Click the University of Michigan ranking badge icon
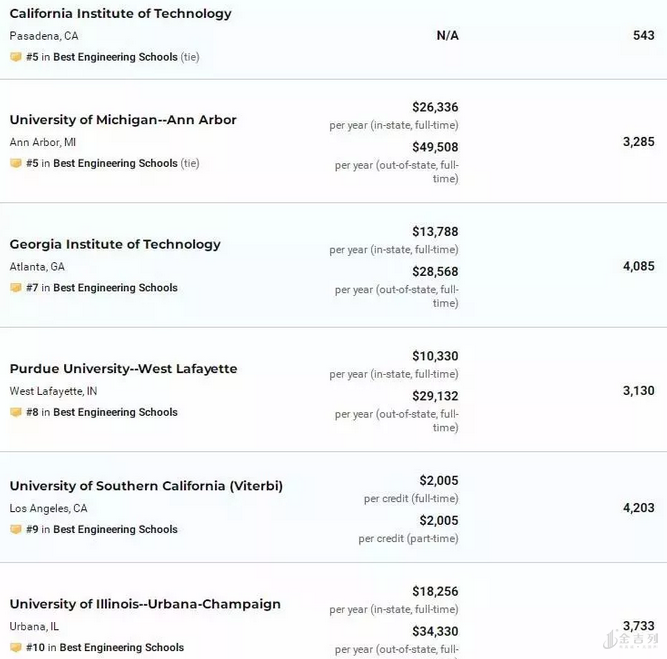 [x=16, y=164]
